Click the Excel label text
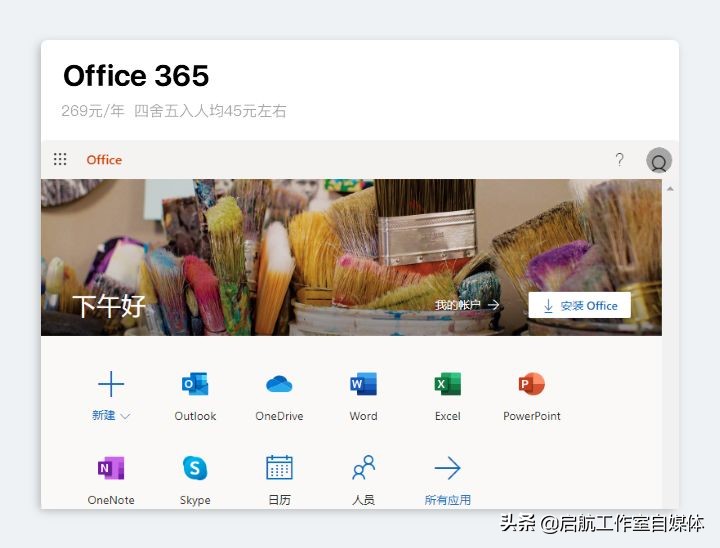The image size is (720, 548). pos(448,416)
